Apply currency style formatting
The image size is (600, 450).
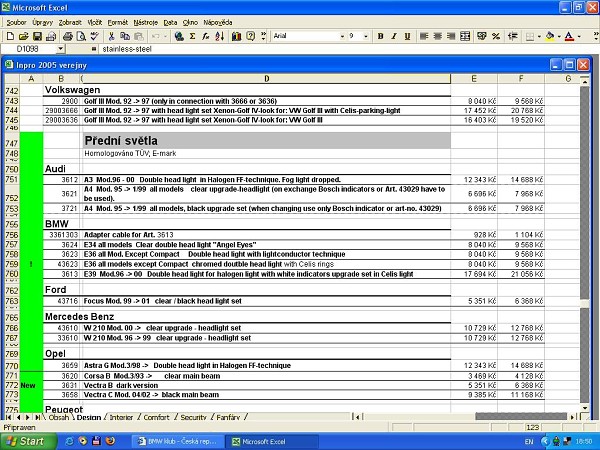pyautogui.click(x=482, y=36)
